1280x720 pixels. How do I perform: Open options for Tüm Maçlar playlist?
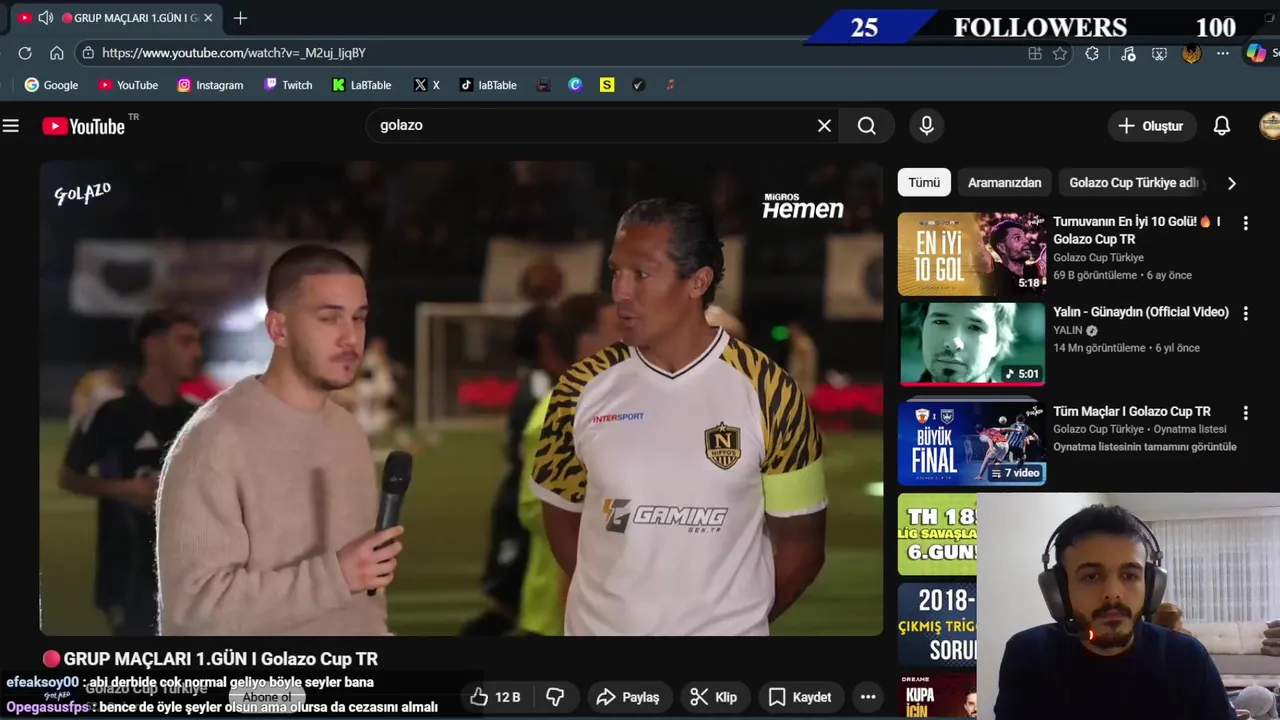tap(1246, 413)
